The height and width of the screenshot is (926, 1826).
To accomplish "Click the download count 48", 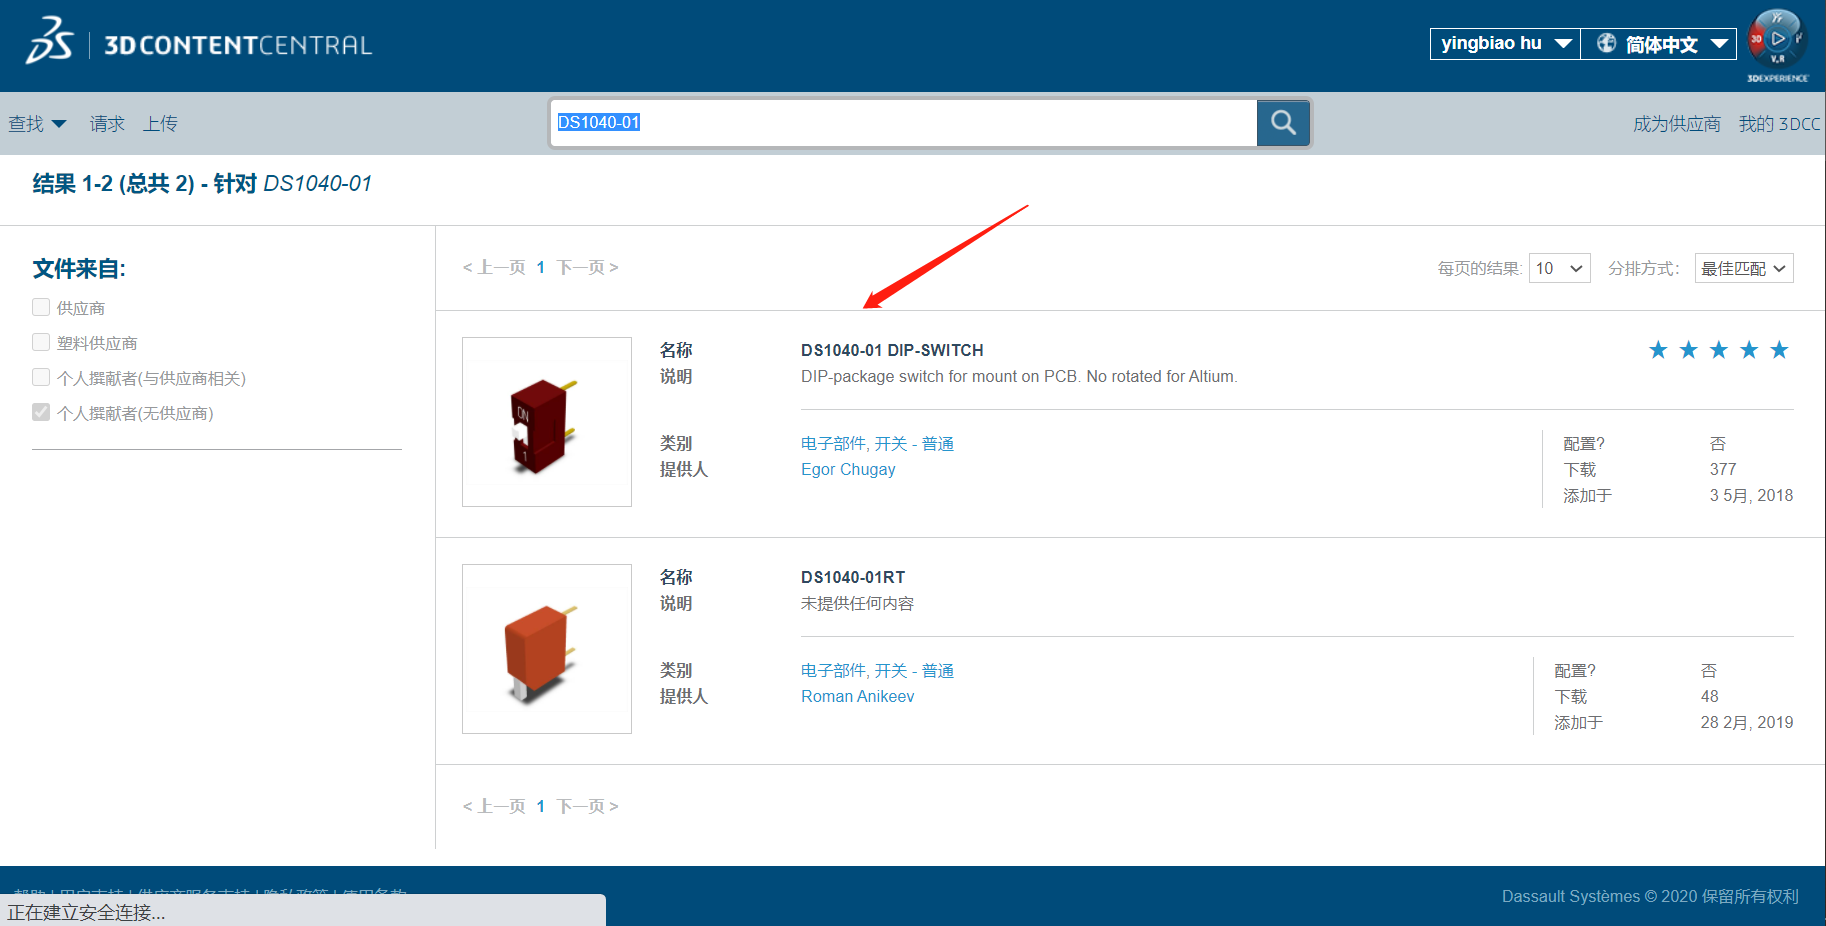I will coord(1710,696).
